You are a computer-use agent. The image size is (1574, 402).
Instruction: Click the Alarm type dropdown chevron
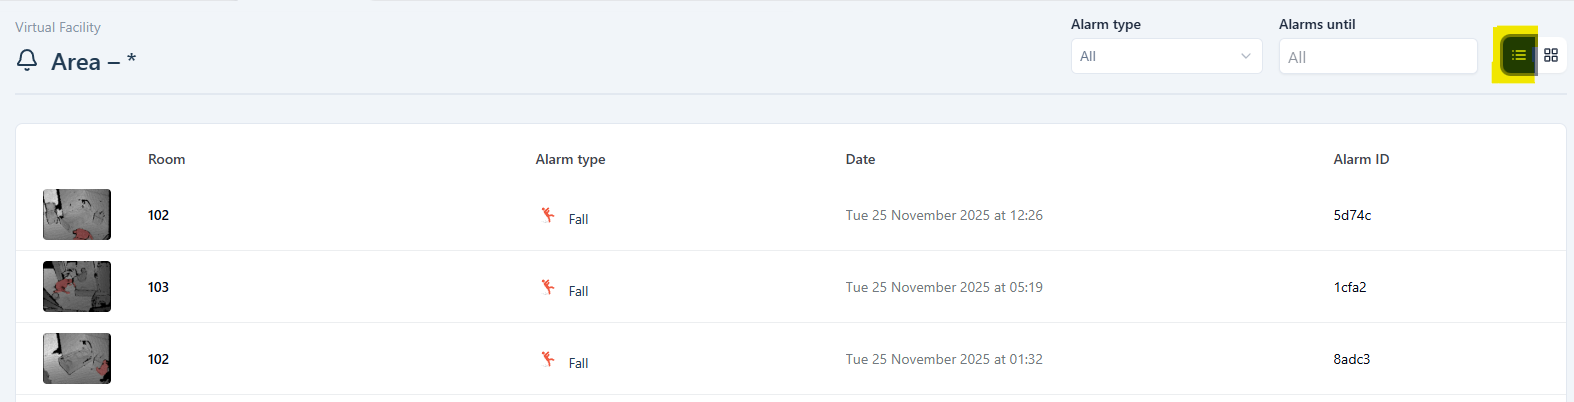1245,56
